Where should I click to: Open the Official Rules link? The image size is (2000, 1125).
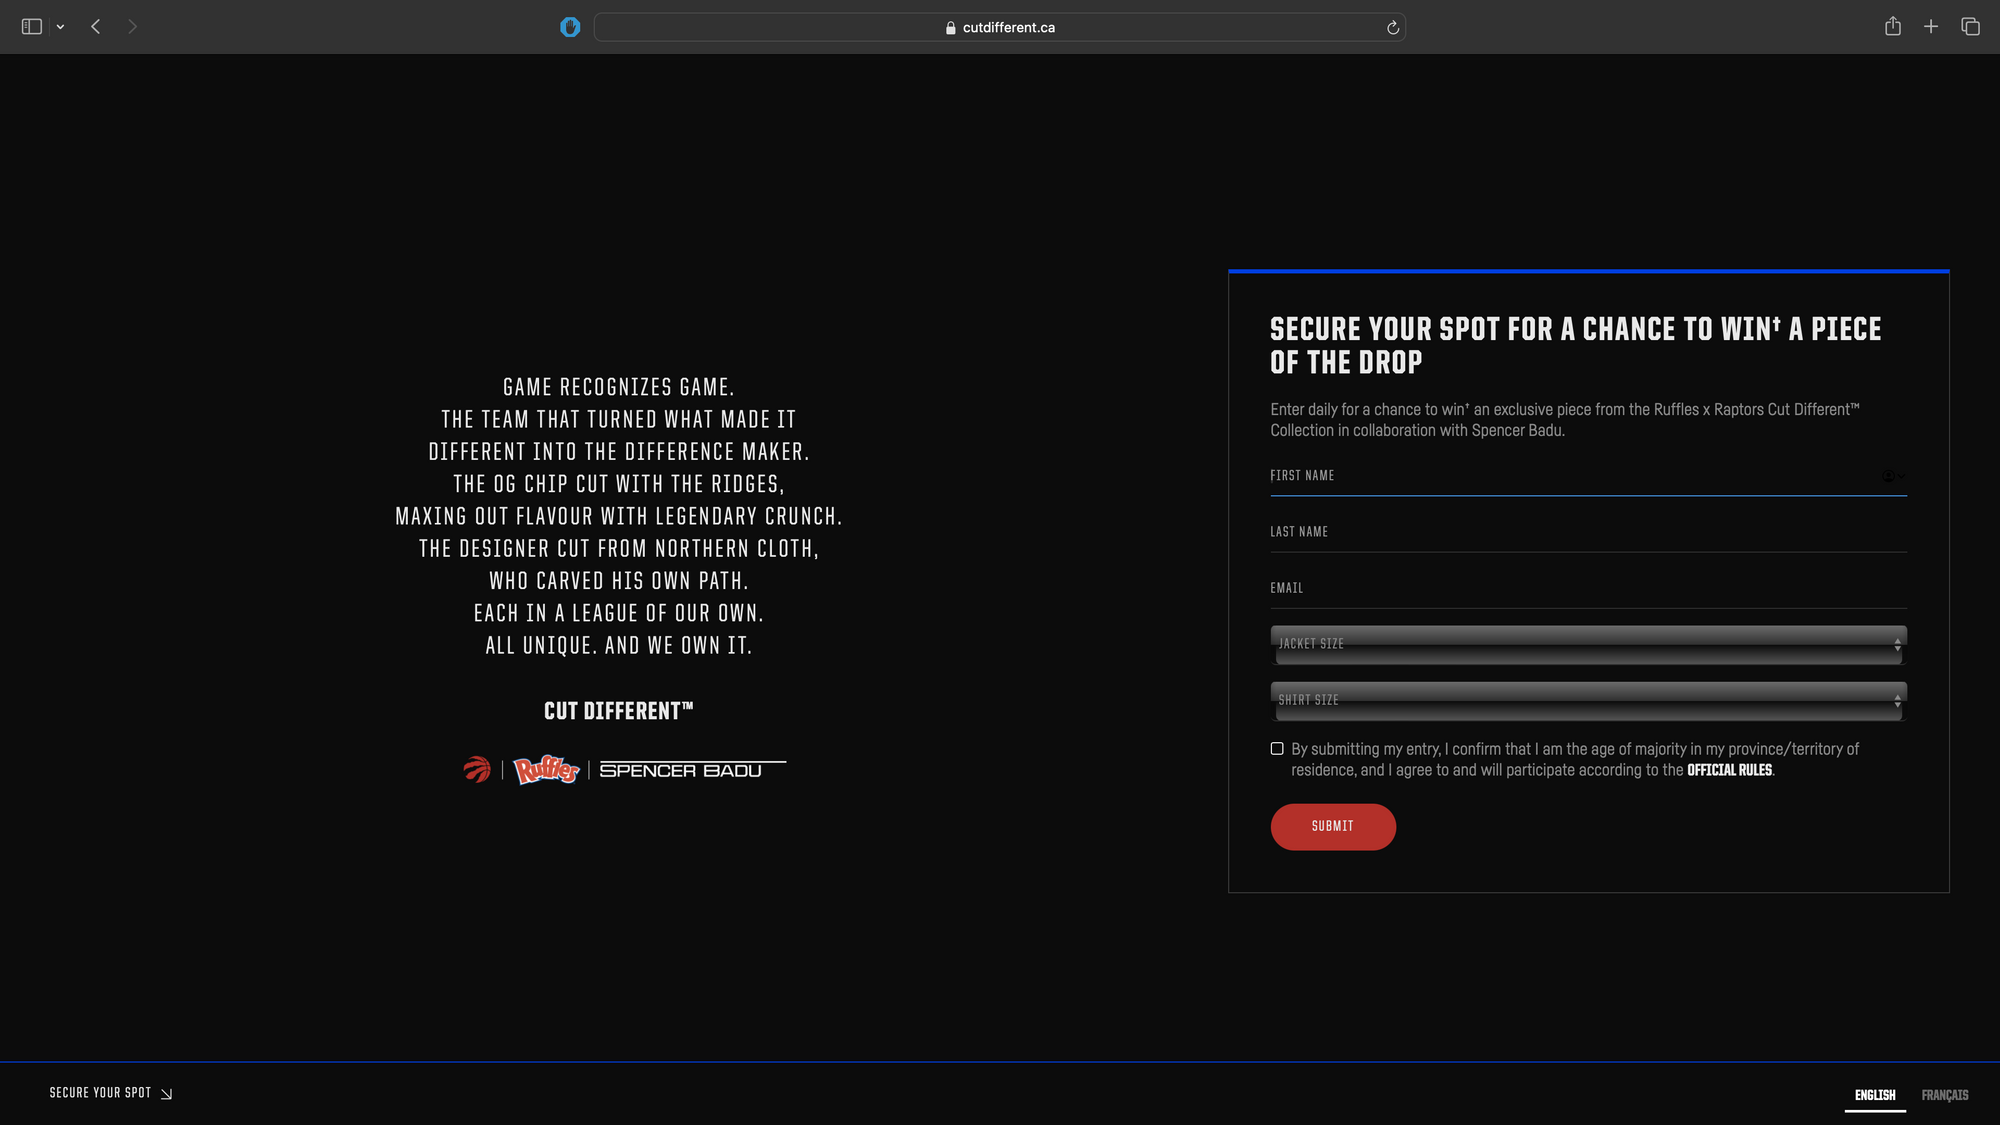tap(1729, 770)
